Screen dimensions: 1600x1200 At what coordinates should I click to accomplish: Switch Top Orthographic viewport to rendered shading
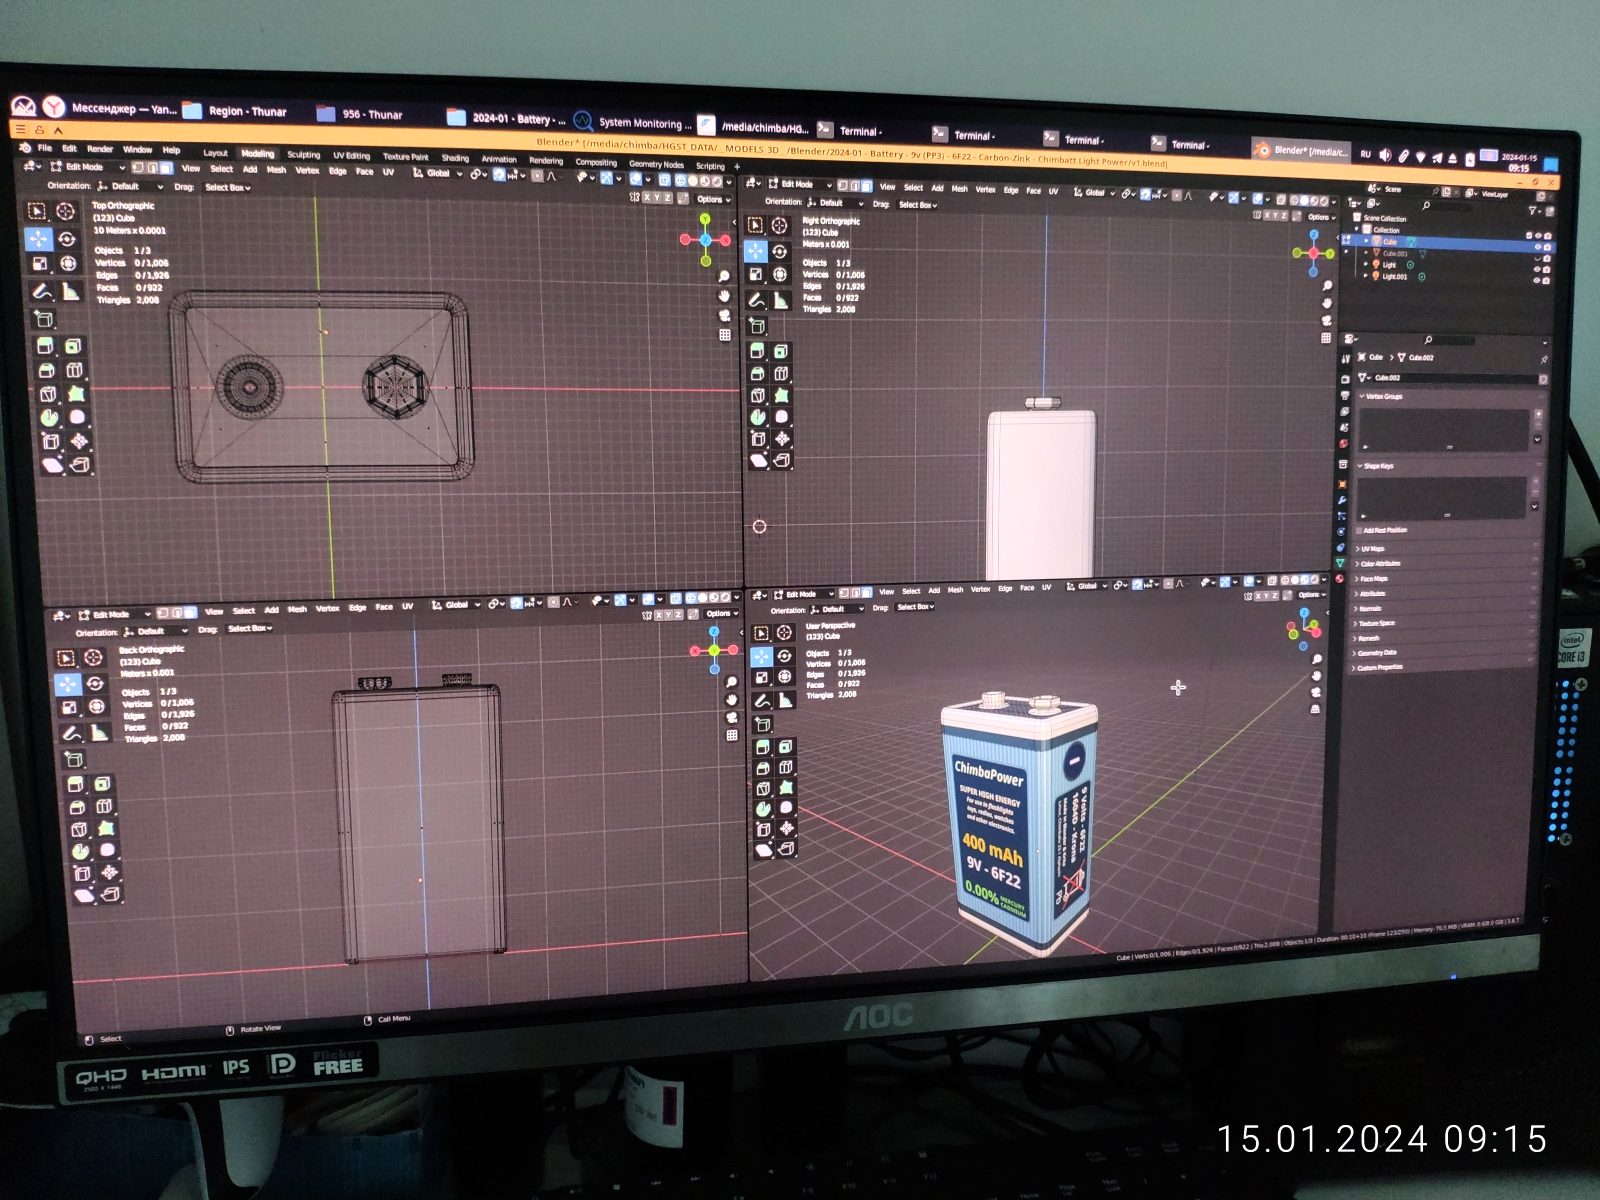717,182
